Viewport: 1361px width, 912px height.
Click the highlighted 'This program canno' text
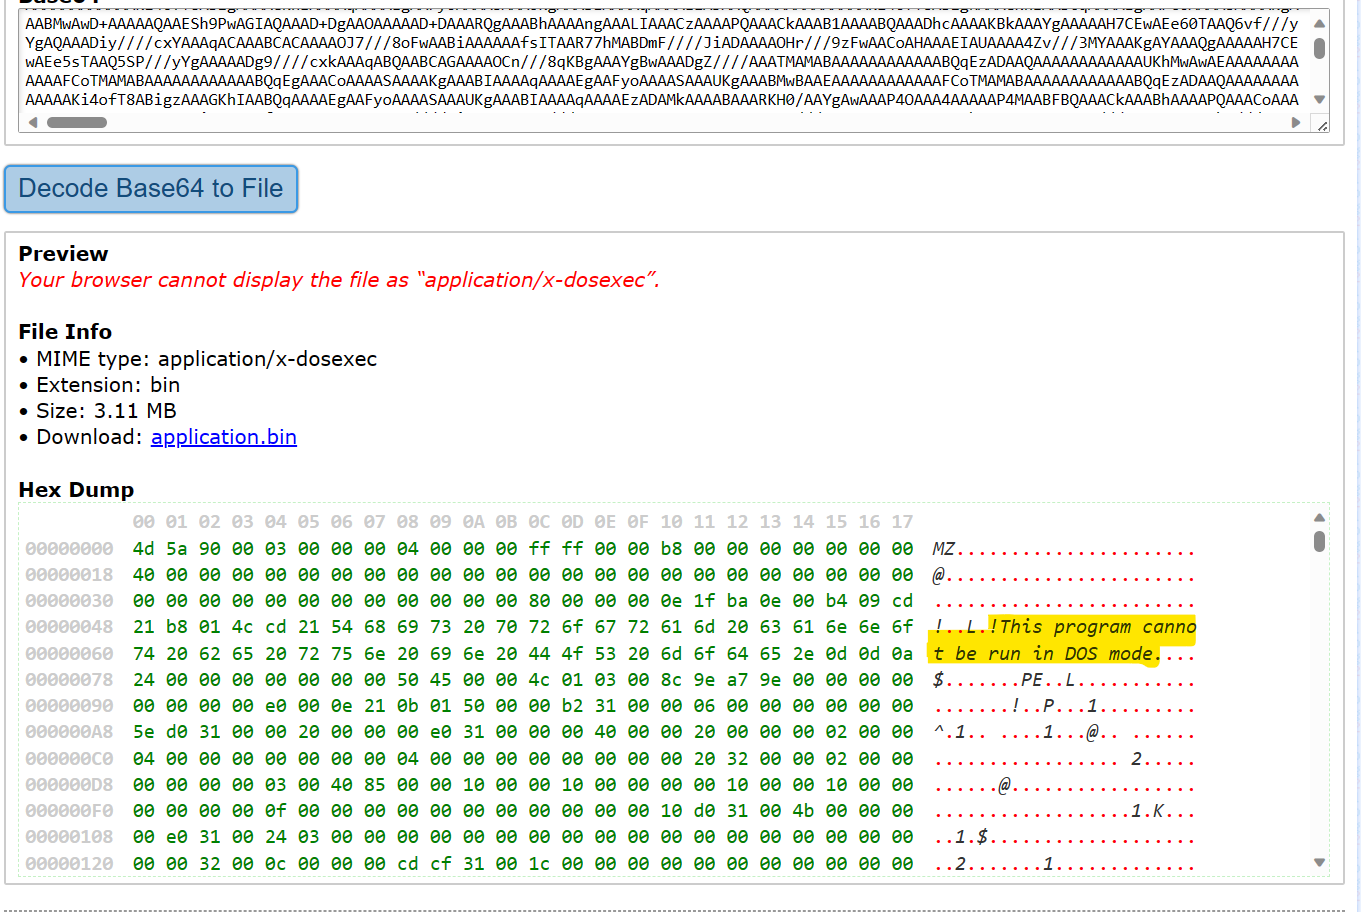point(1092,627)
